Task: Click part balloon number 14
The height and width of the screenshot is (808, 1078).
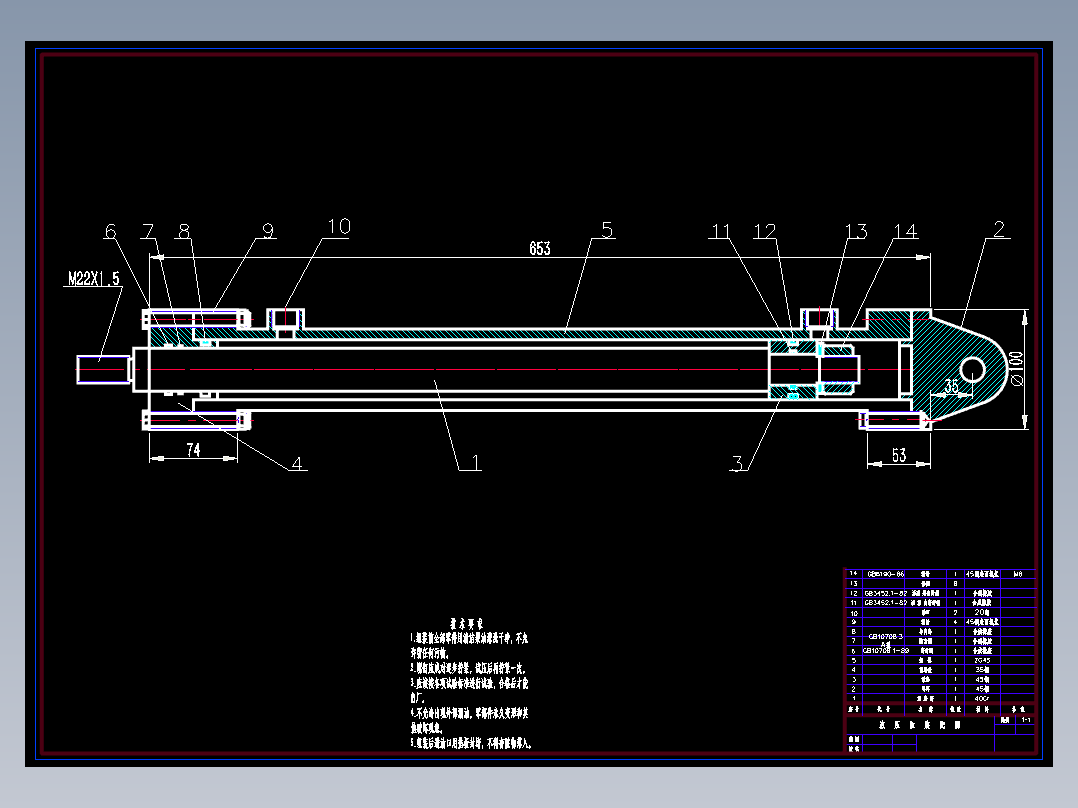Action: [905, 232]
